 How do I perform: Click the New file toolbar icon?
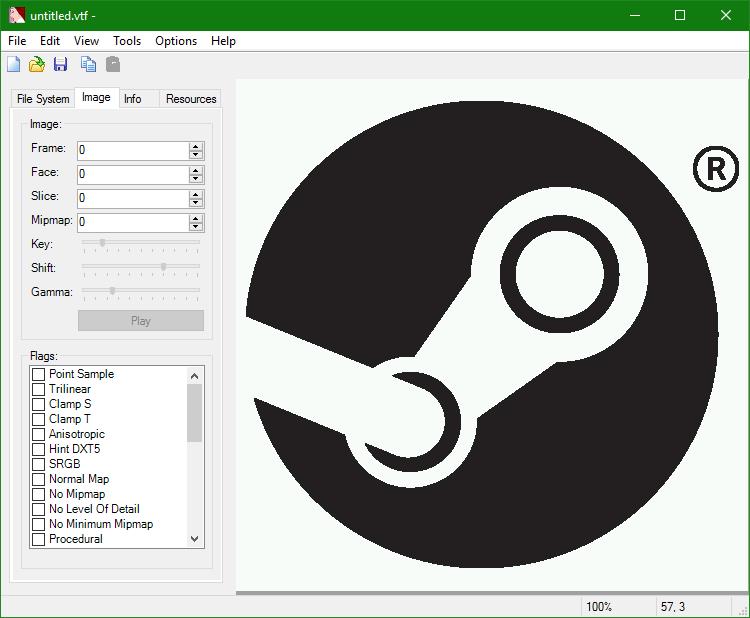click(x=13, y=64)
